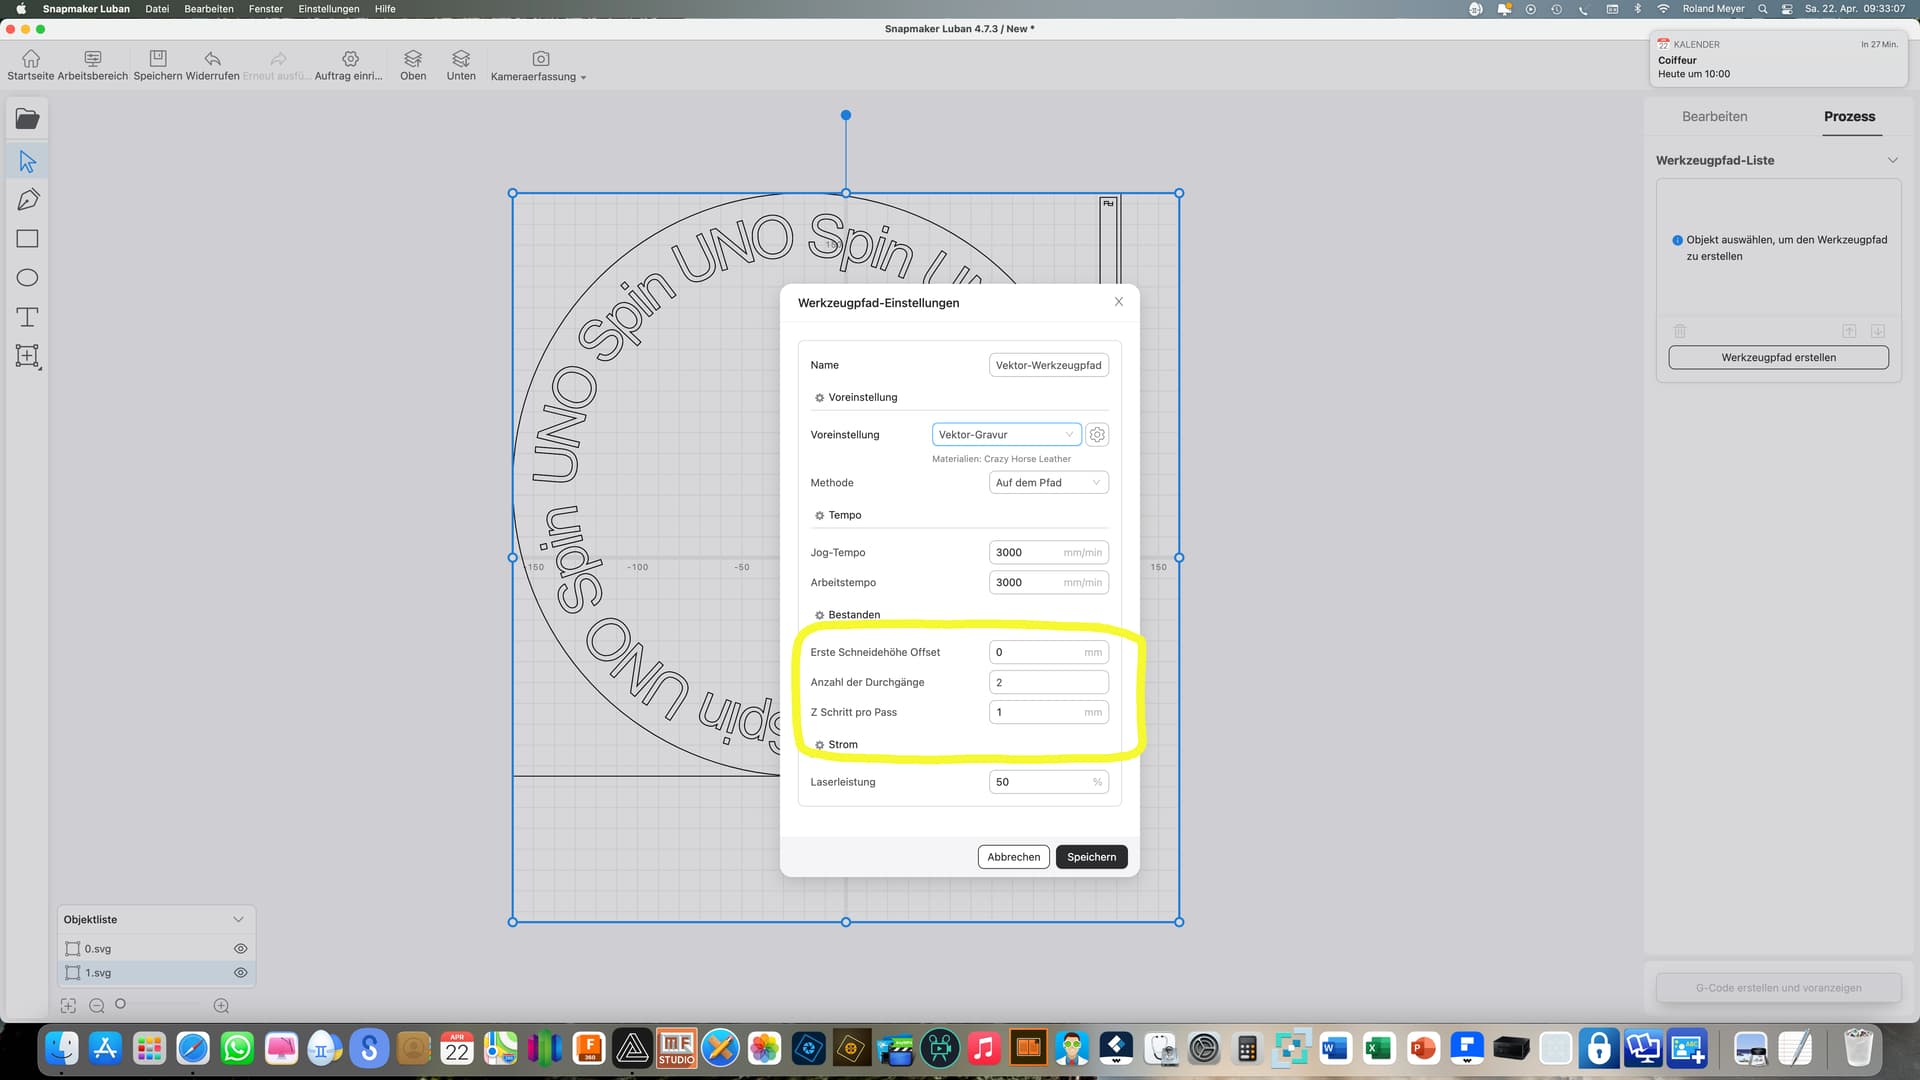Open file folder icon in left toolbar

[x=28, y=119]
